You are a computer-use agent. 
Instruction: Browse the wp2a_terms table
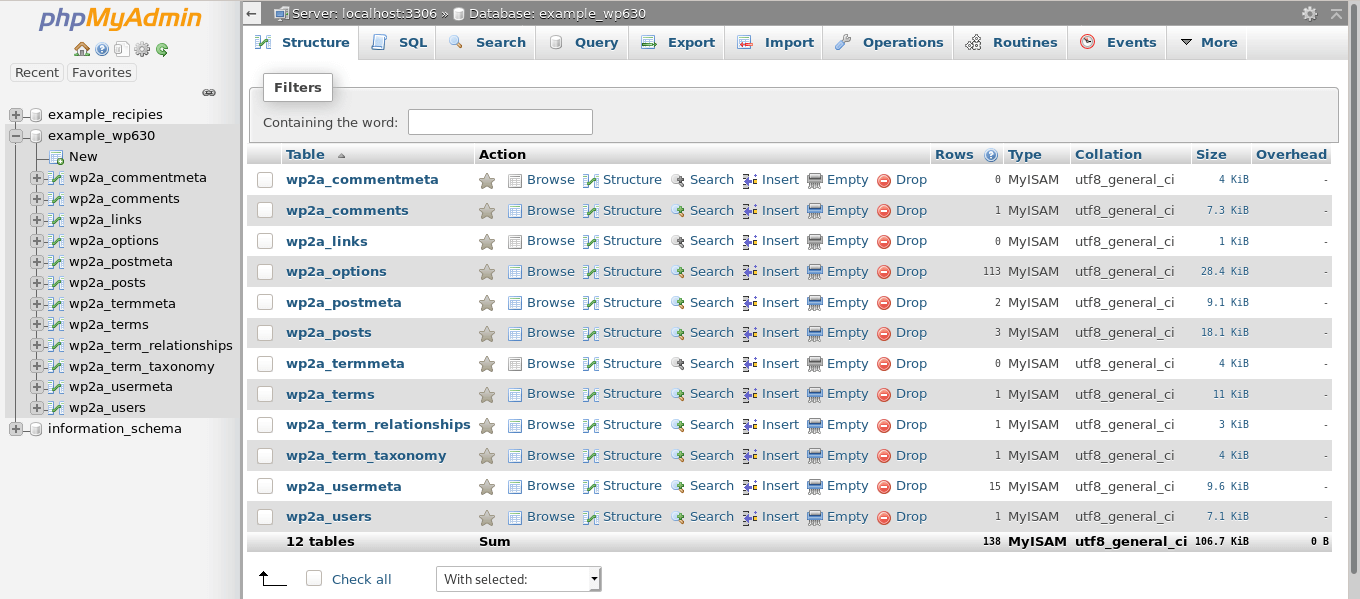550,393
